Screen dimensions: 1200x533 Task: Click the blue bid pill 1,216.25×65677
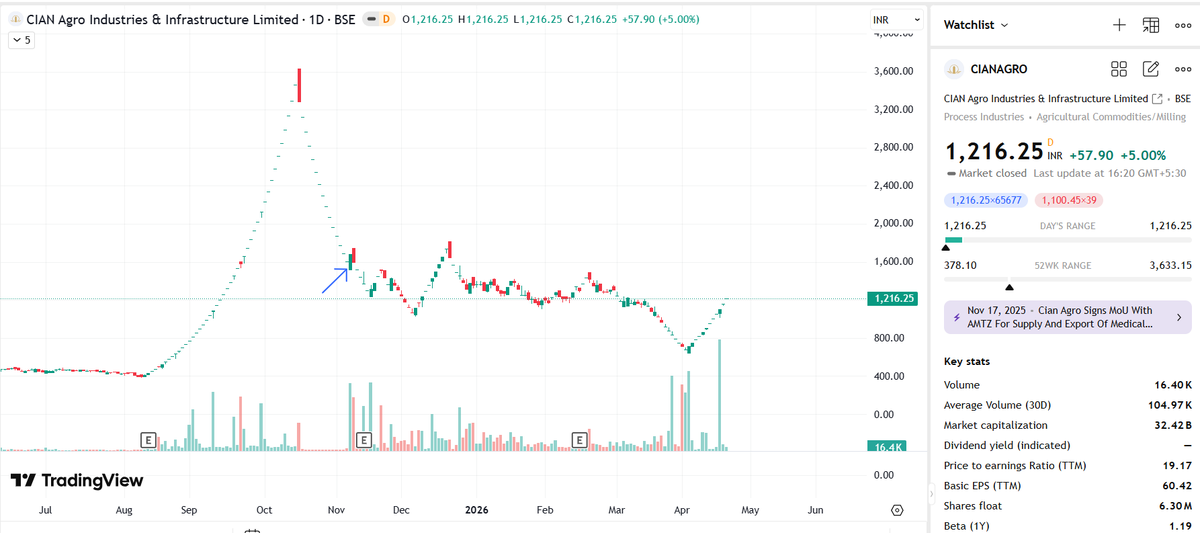986,200
